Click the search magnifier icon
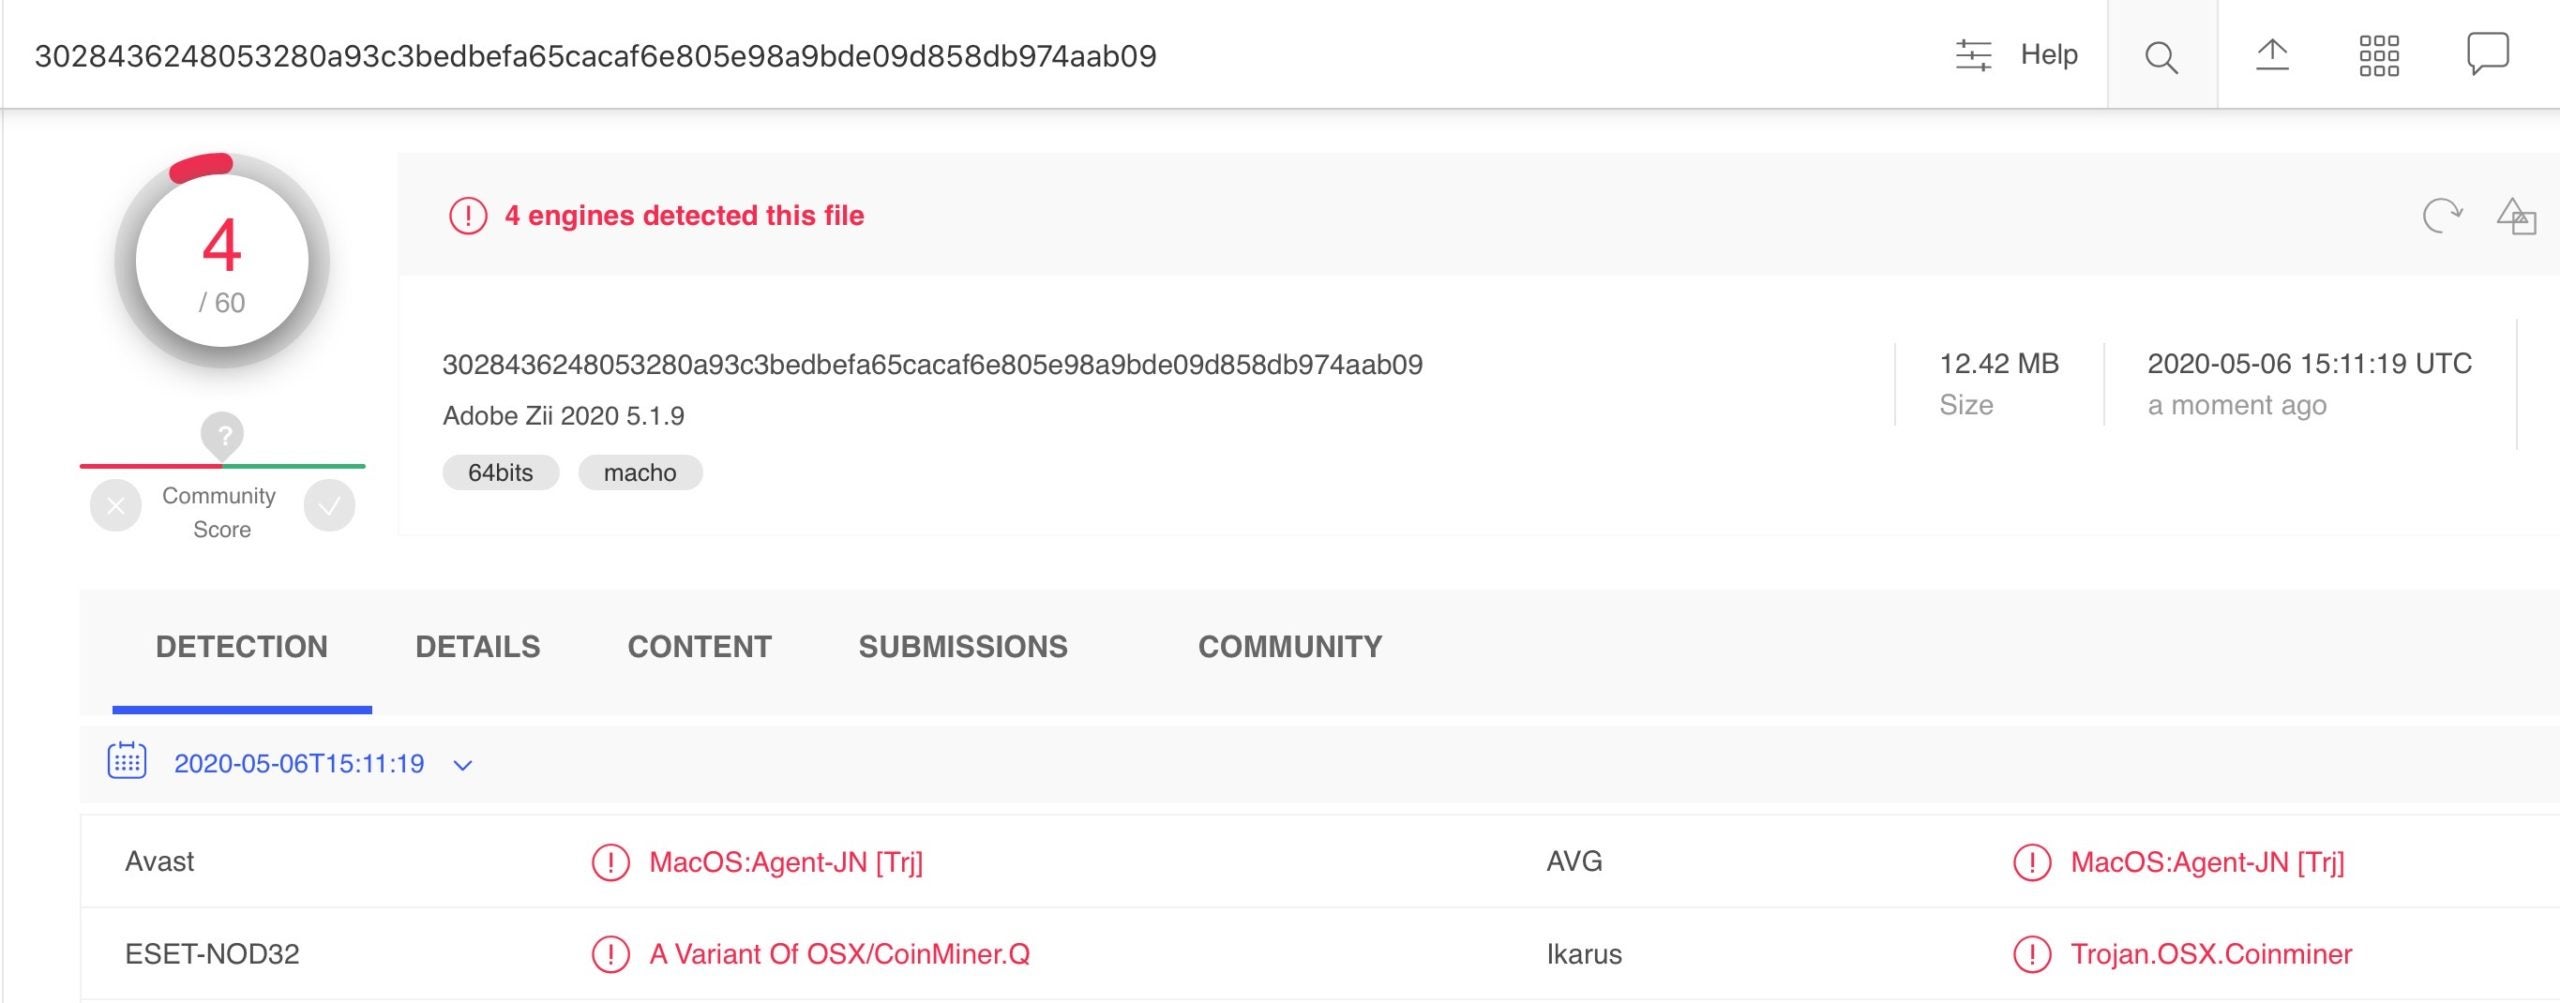 (2161, 56)
